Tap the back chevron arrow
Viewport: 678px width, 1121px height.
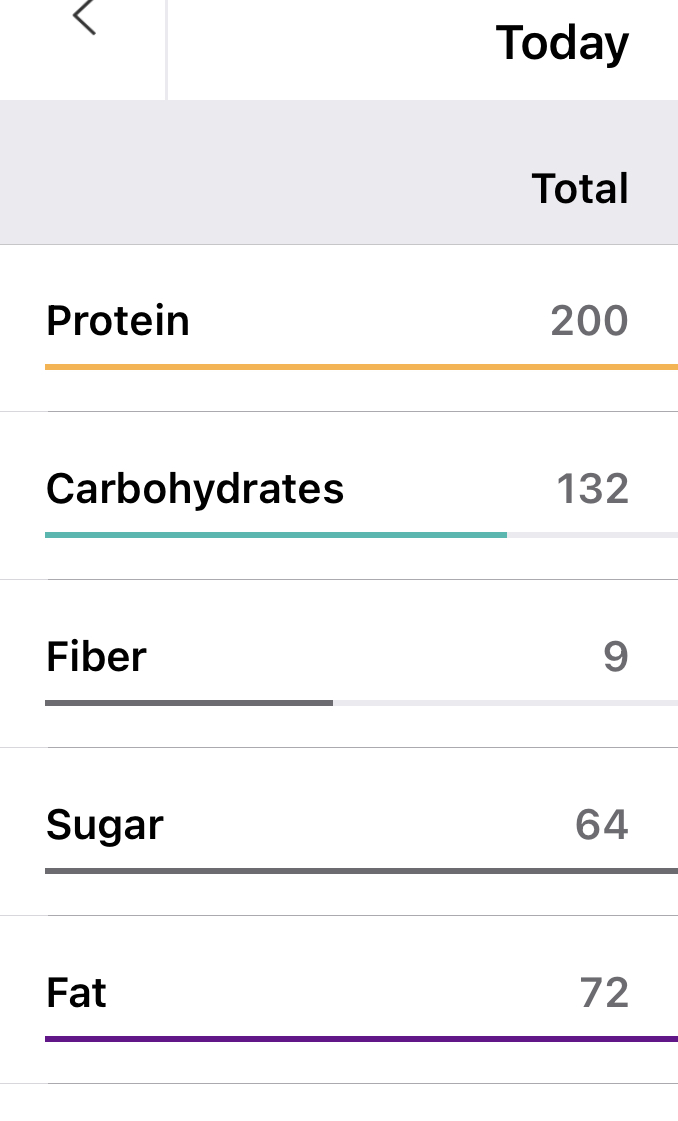click(x=85, y=18)
